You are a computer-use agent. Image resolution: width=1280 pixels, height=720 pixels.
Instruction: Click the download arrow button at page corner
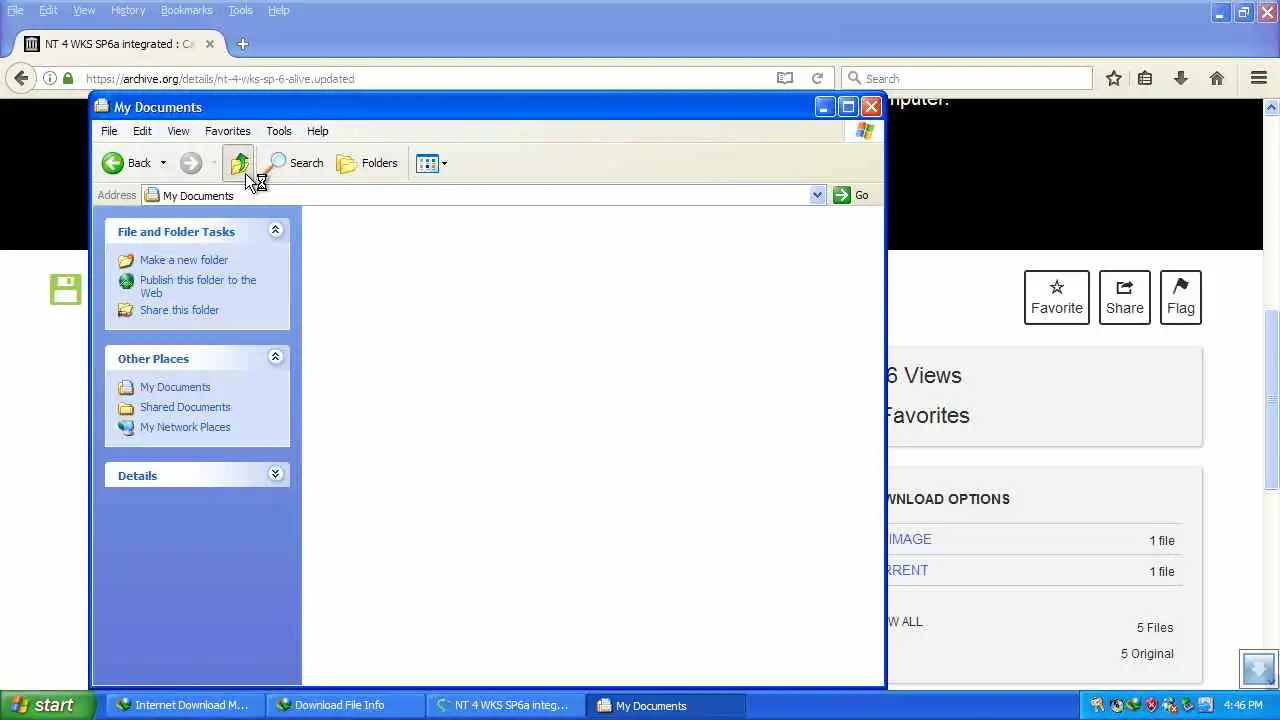click(x=1259, y=668)
